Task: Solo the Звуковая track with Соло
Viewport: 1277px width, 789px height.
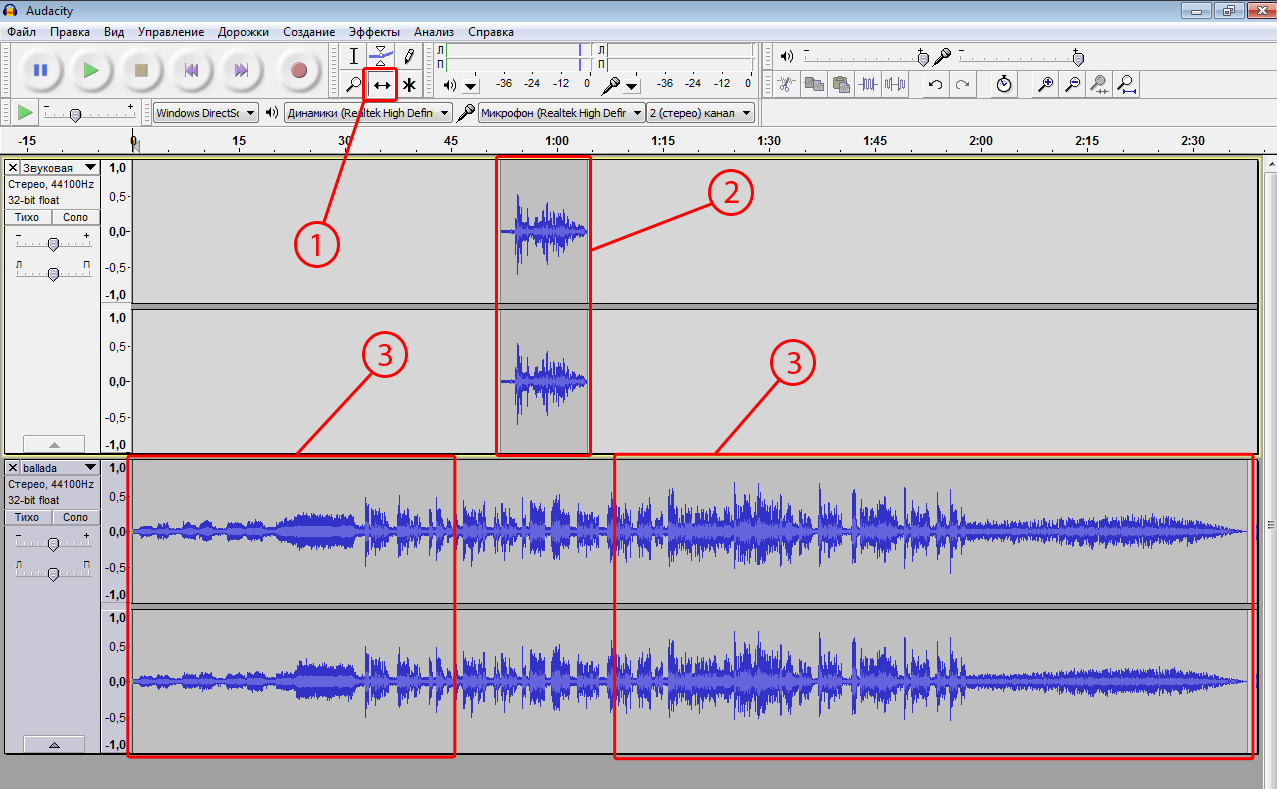Action: tap(76, 217)
